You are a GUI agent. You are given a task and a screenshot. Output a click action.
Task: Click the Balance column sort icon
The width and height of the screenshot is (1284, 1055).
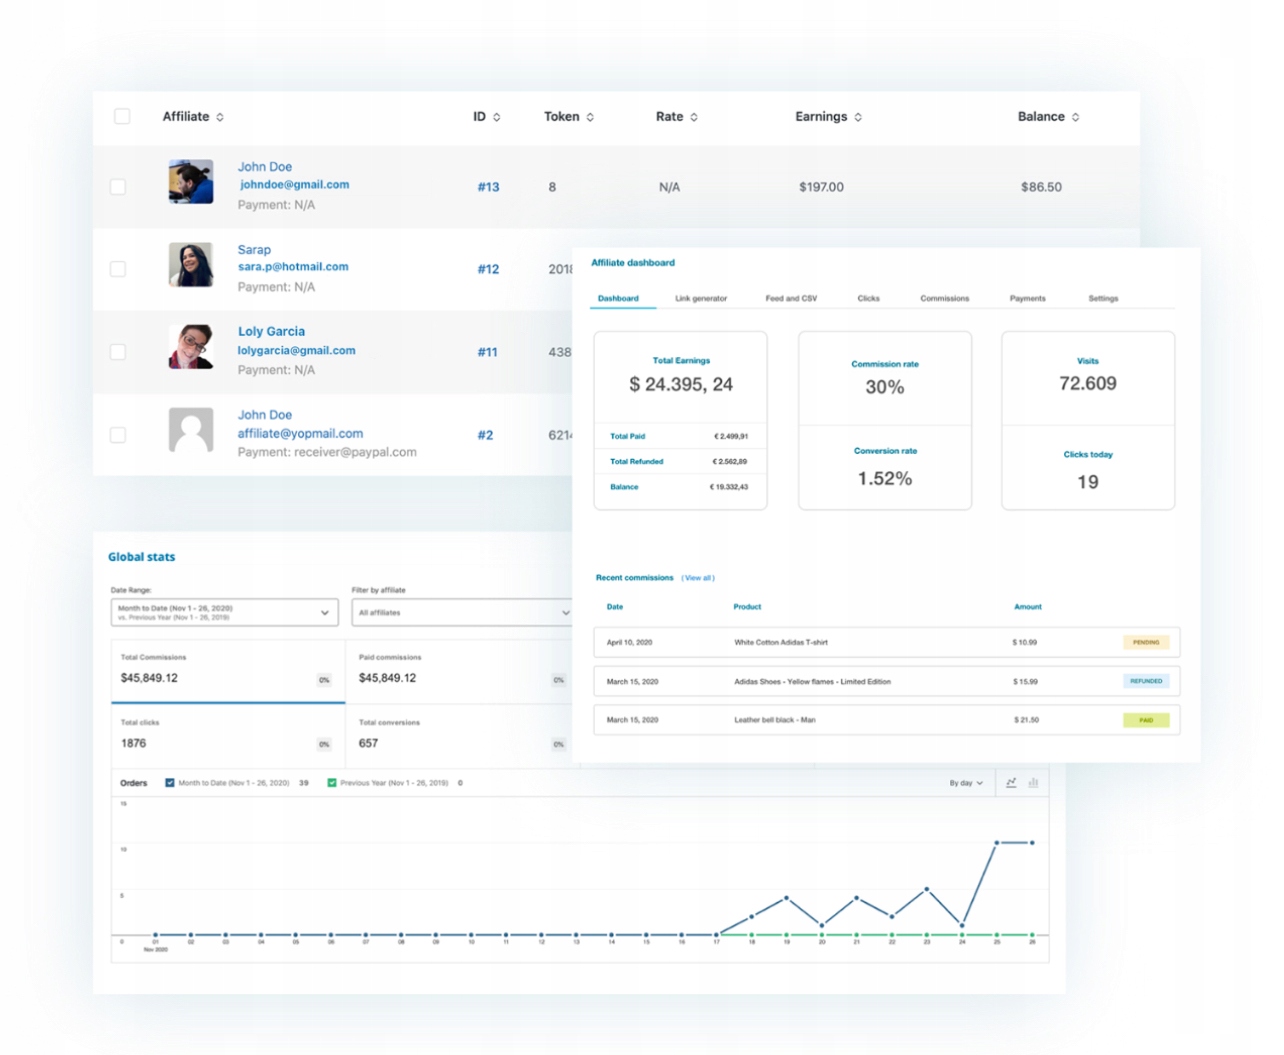1076,117
